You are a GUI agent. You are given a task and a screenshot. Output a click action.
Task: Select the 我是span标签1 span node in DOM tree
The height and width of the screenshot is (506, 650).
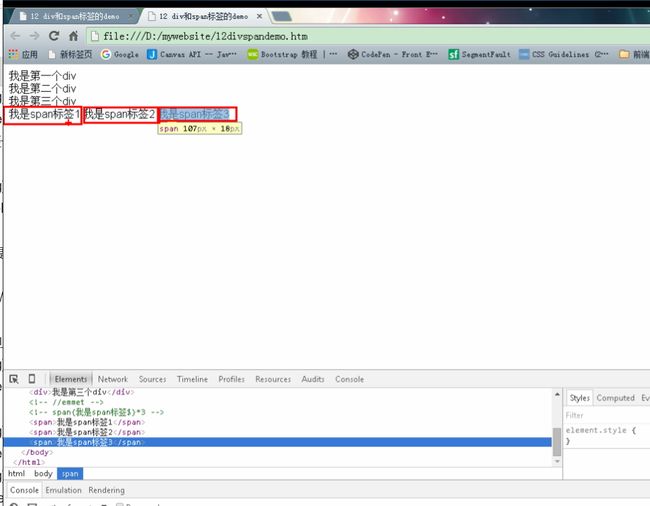click(88, 422)
